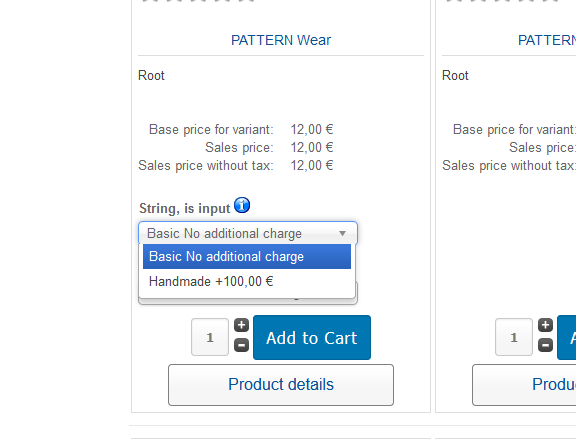Screen dimensions: 576x439
Task: Click the second product's Add to Cart button
Action: pyautogui.click(x=566, y=337)
